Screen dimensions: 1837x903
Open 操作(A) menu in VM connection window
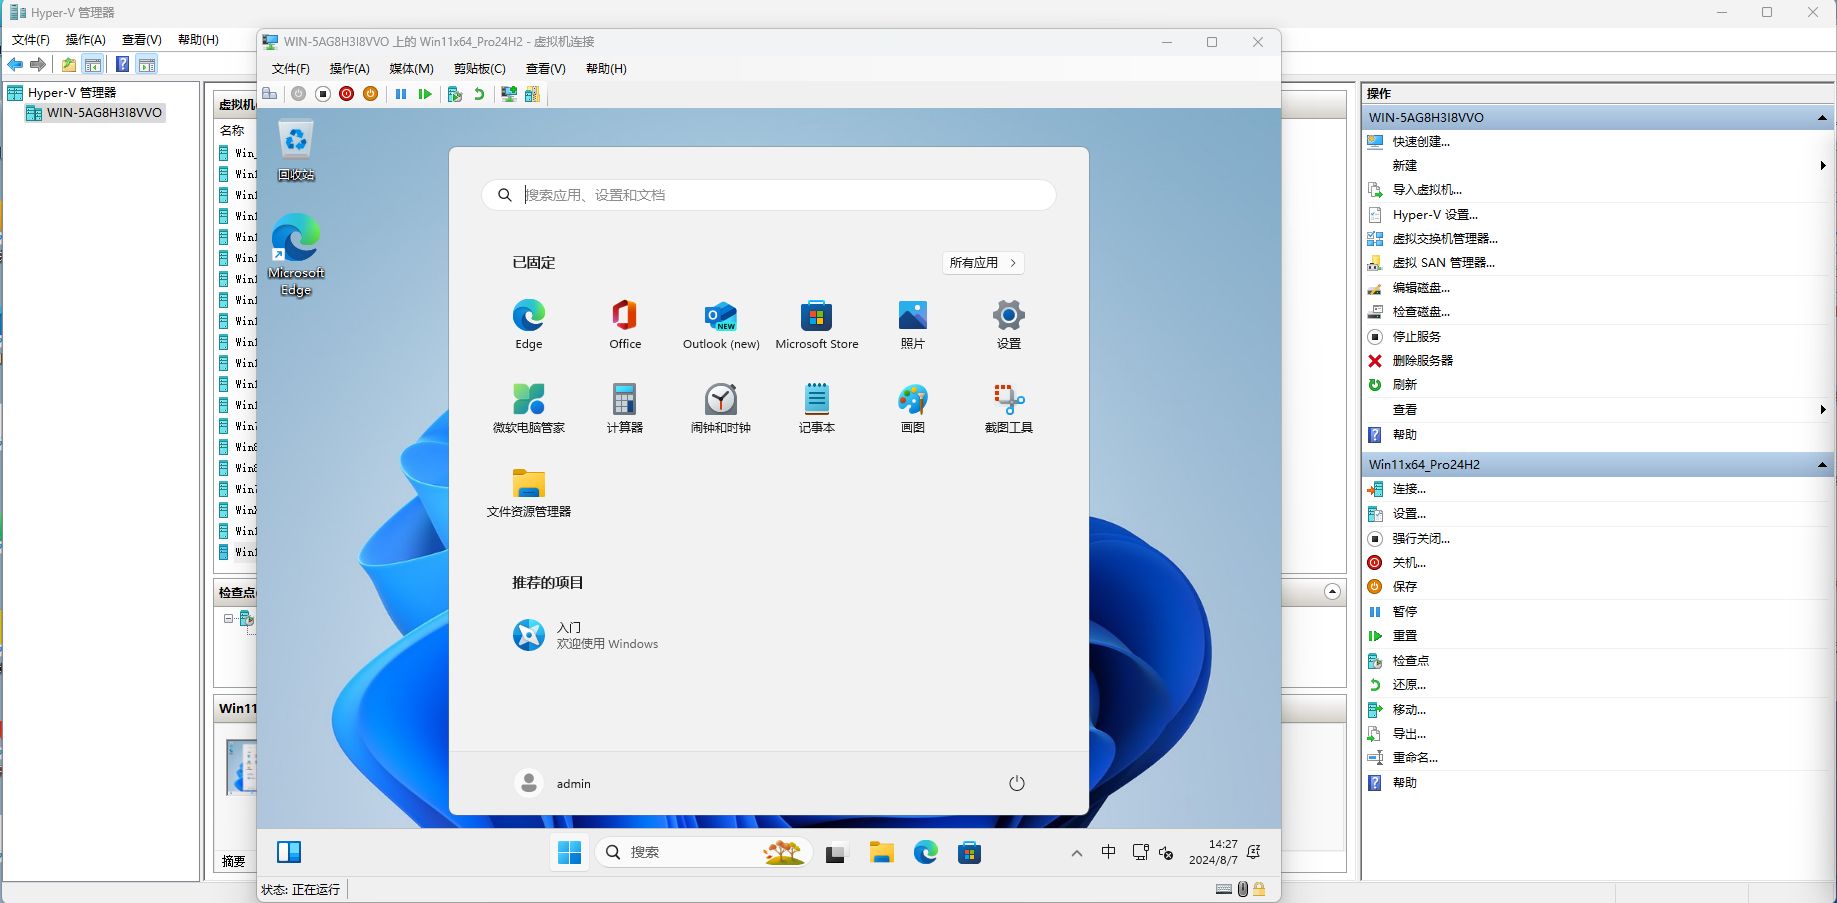pos(350,69)
